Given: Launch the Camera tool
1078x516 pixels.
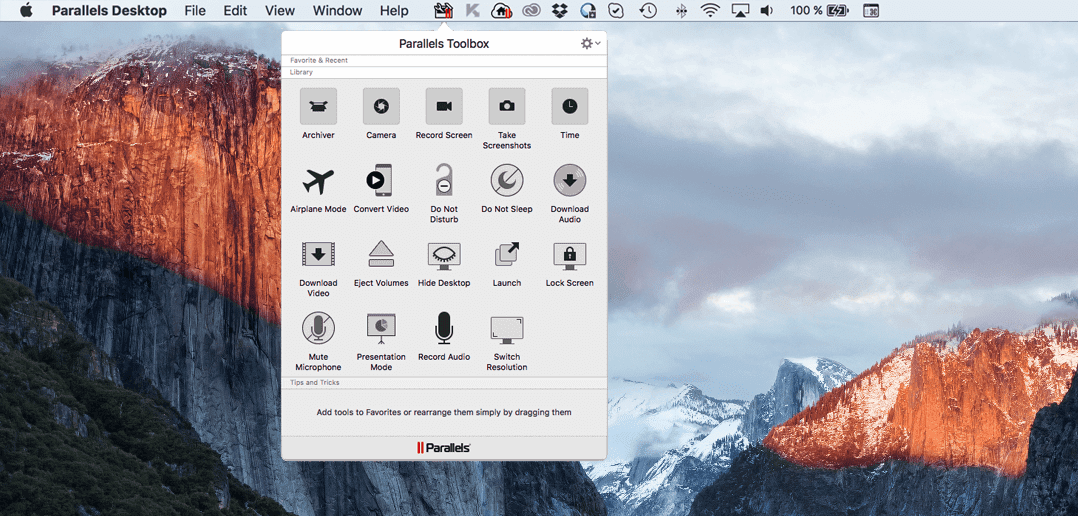Looking at the screenshot, I should pos(381,106).
